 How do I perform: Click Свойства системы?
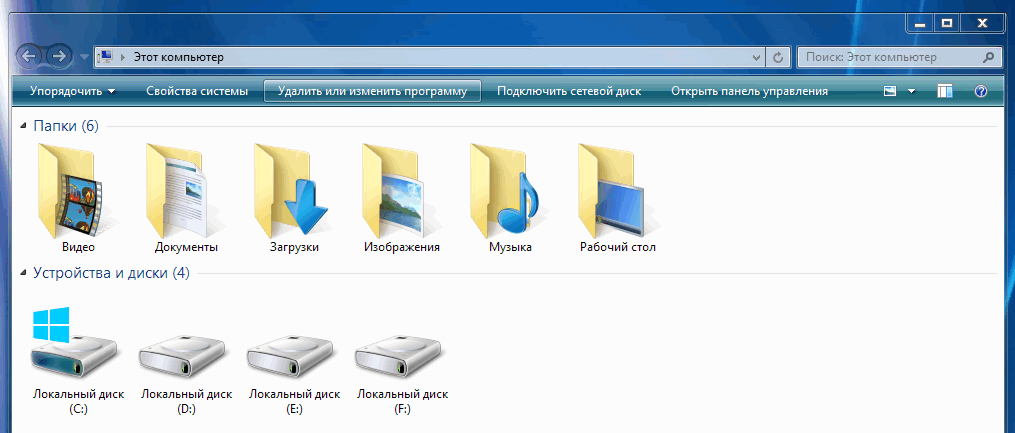(x=197, y=91)
